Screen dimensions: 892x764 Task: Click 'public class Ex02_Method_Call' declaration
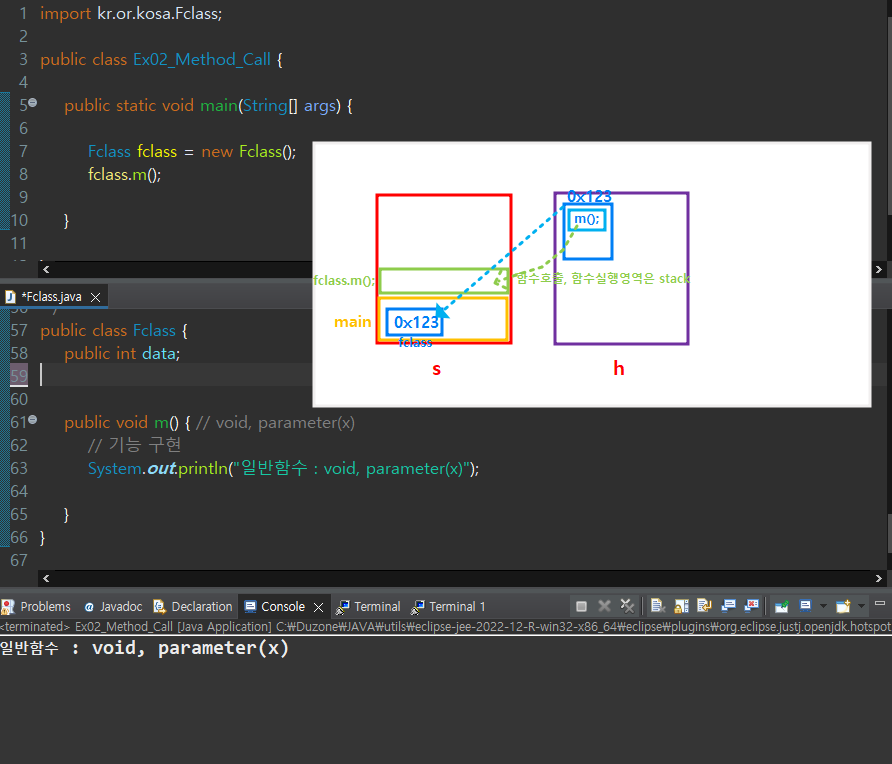coord(161,59)
